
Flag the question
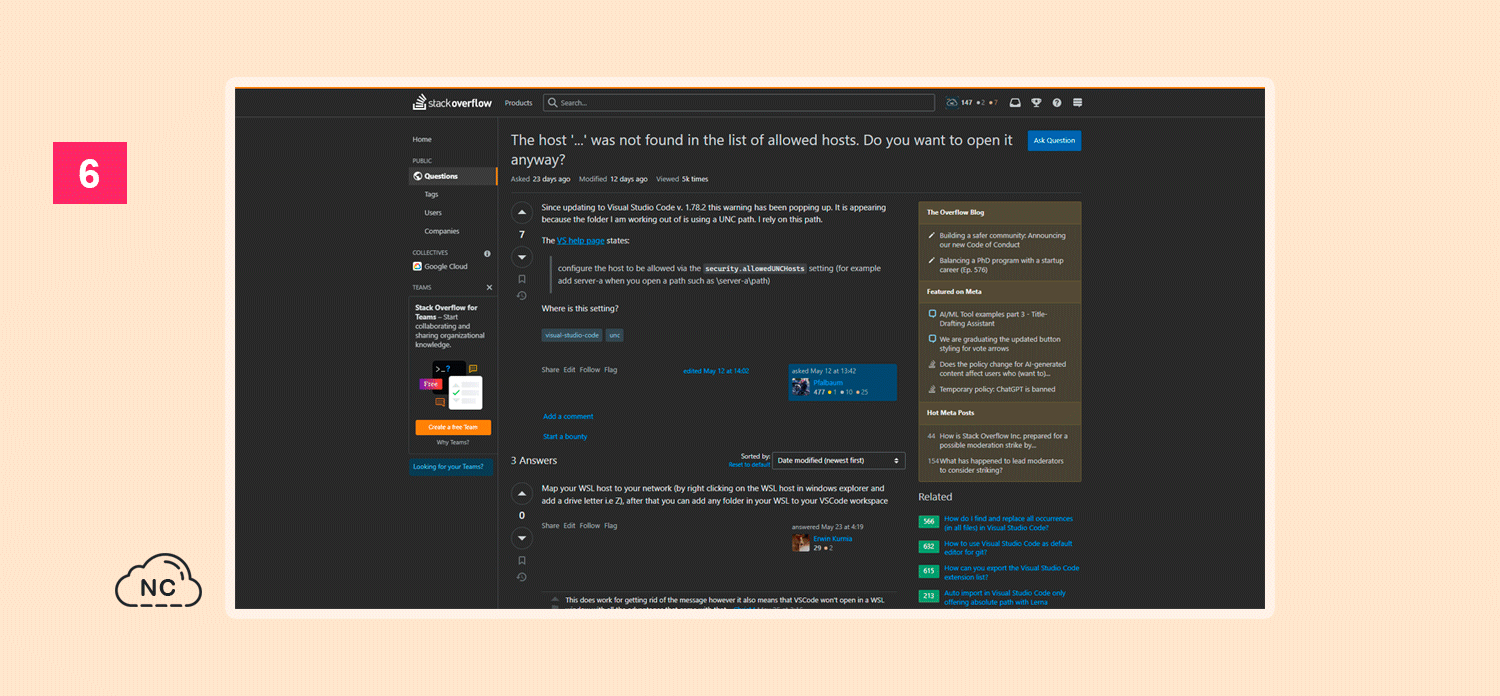click(x=610, y=370)
